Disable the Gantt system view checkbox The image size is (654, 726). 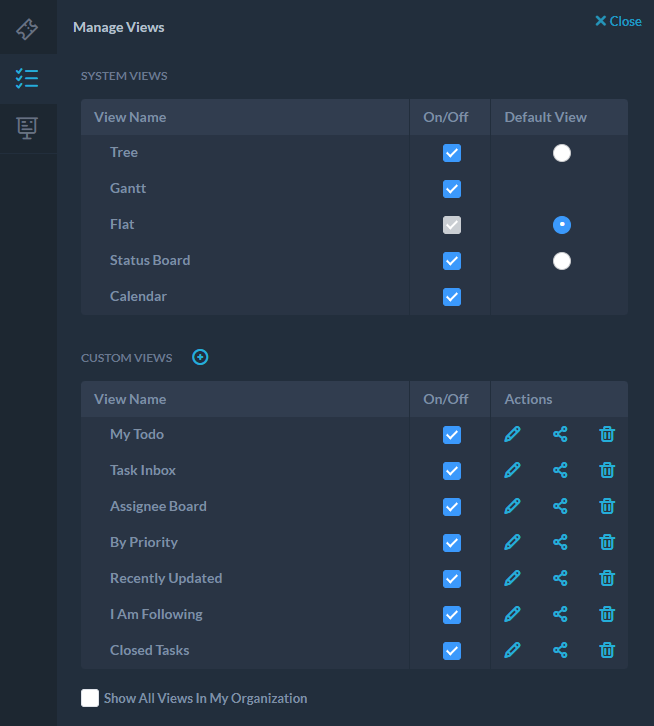click(x=452, y=189)
